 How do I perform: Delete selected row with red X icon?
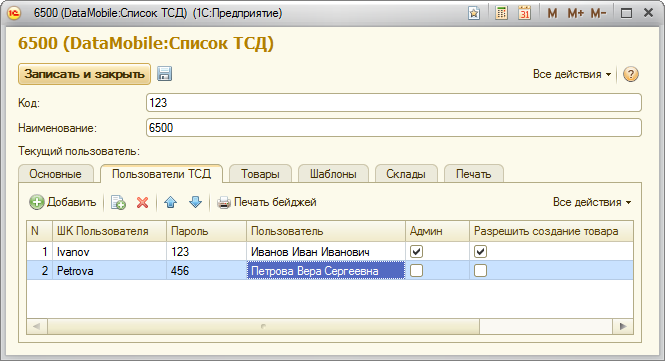point(142,202)
